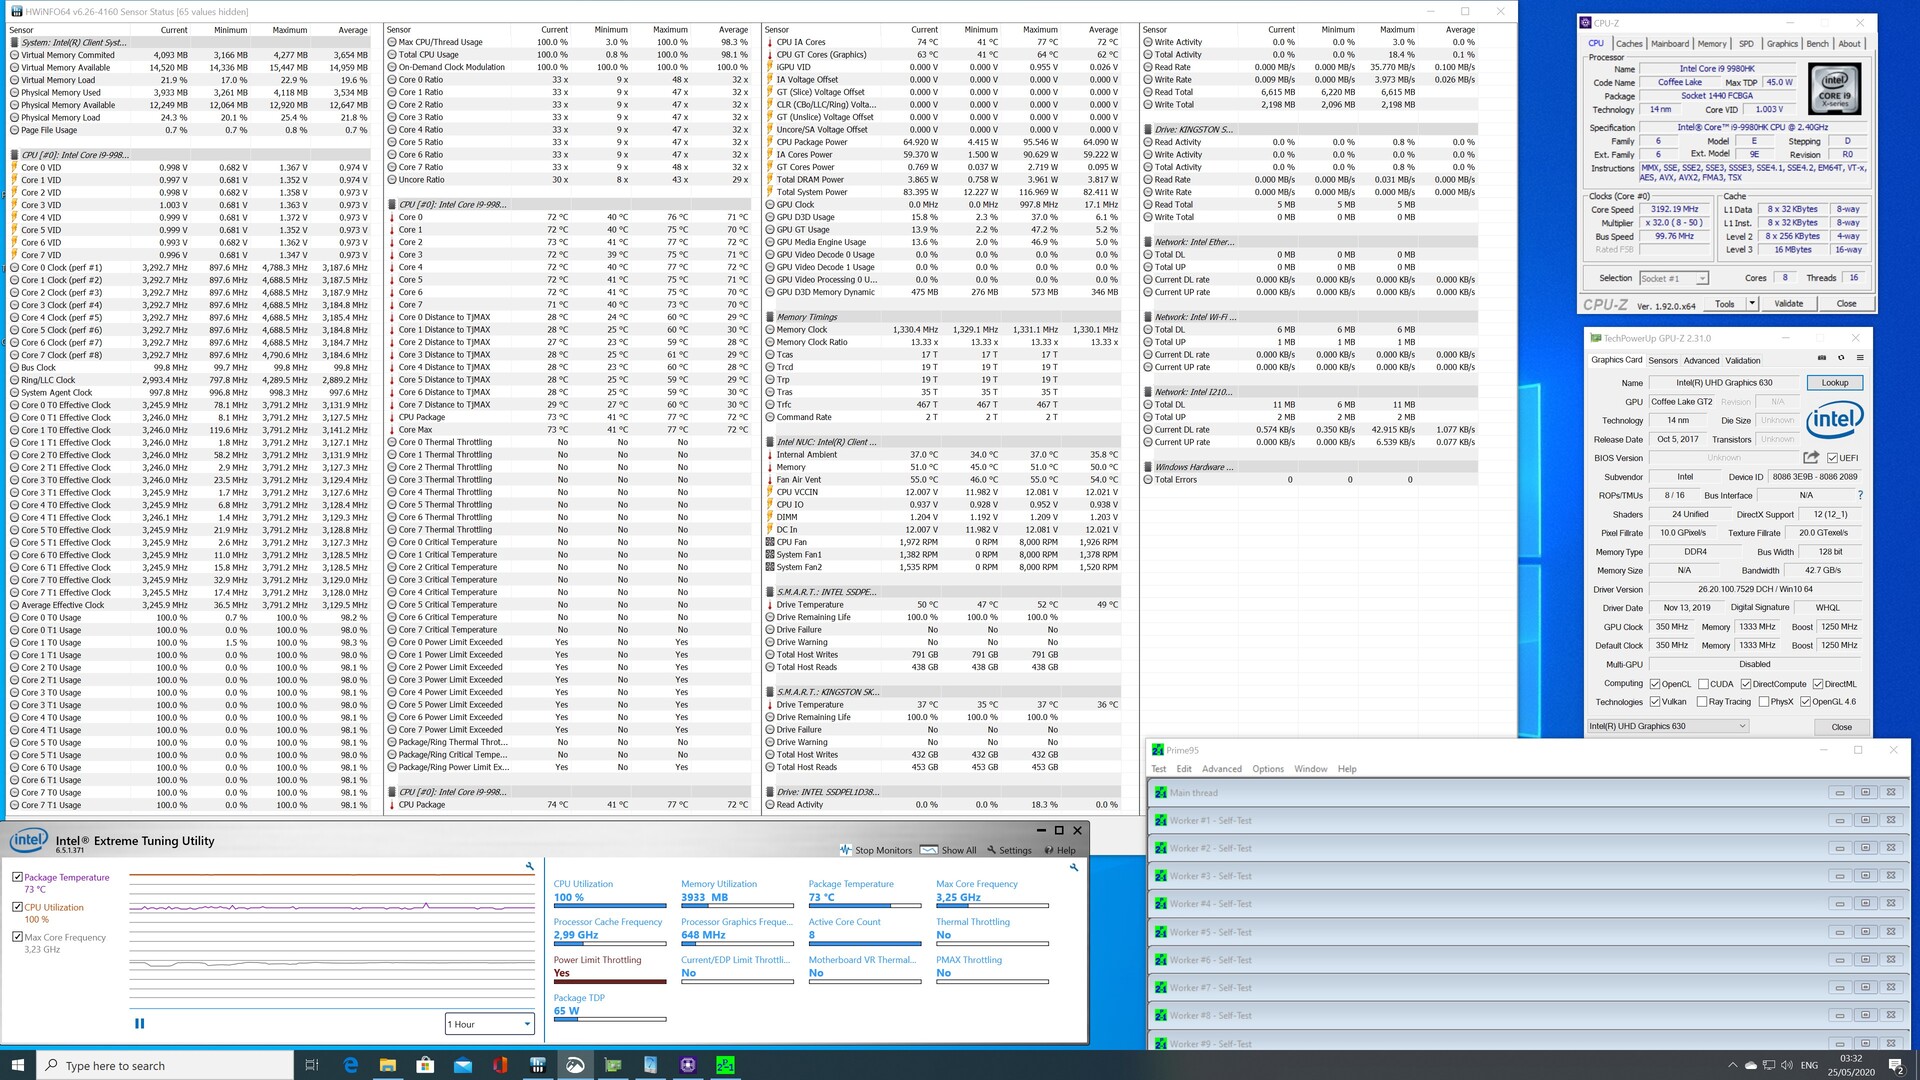The image size is (1920, 1080).
Task: Open the Advanced menu in Prime95
Action: (1221, 769)
